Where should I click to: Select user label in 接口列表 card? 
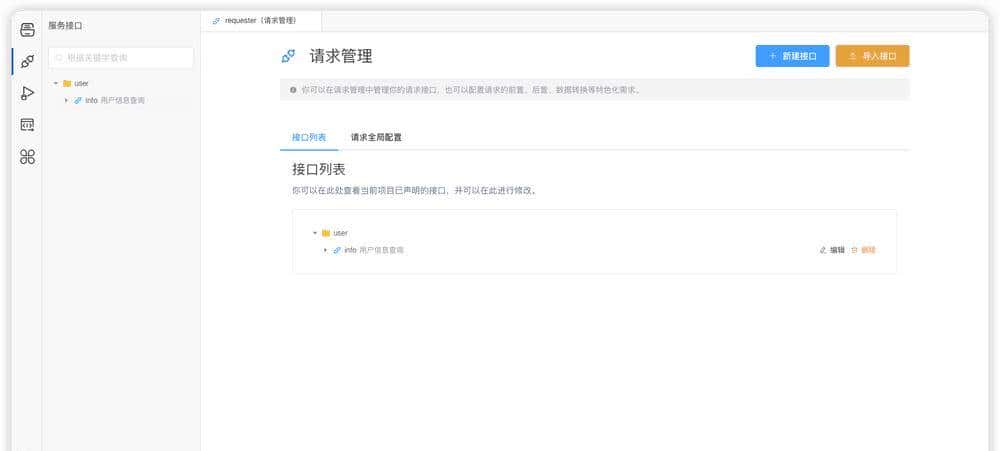pos(341,233)
